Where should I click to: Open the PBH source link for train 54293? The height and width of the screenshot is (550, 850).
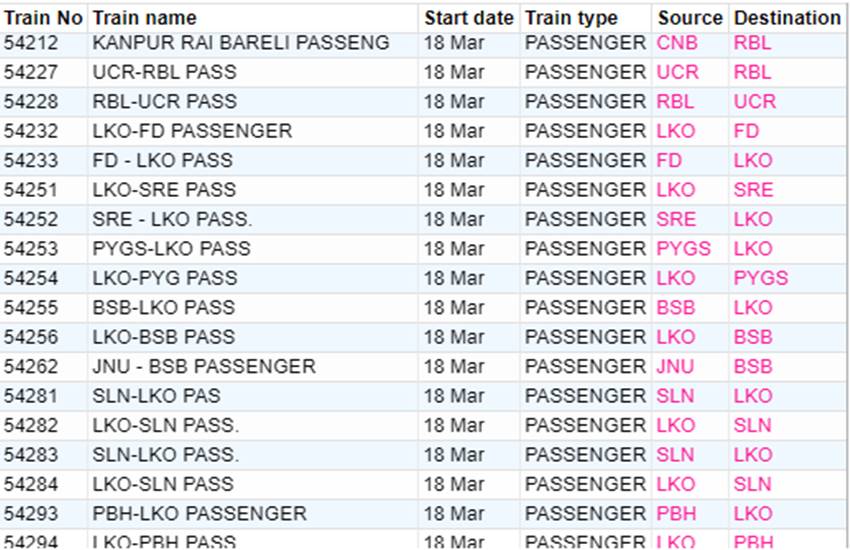tap(676, 513)
